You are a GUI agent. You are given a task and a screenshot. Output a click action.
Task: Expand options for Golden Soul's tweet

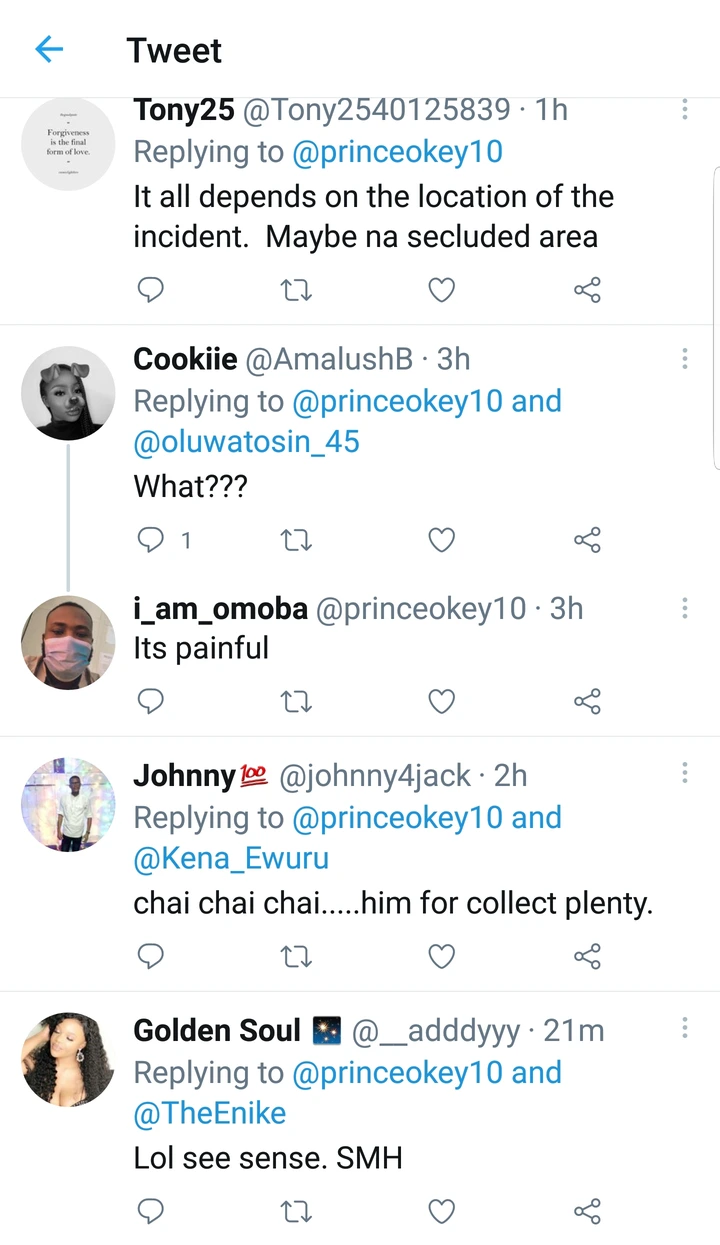(685, 1028)
